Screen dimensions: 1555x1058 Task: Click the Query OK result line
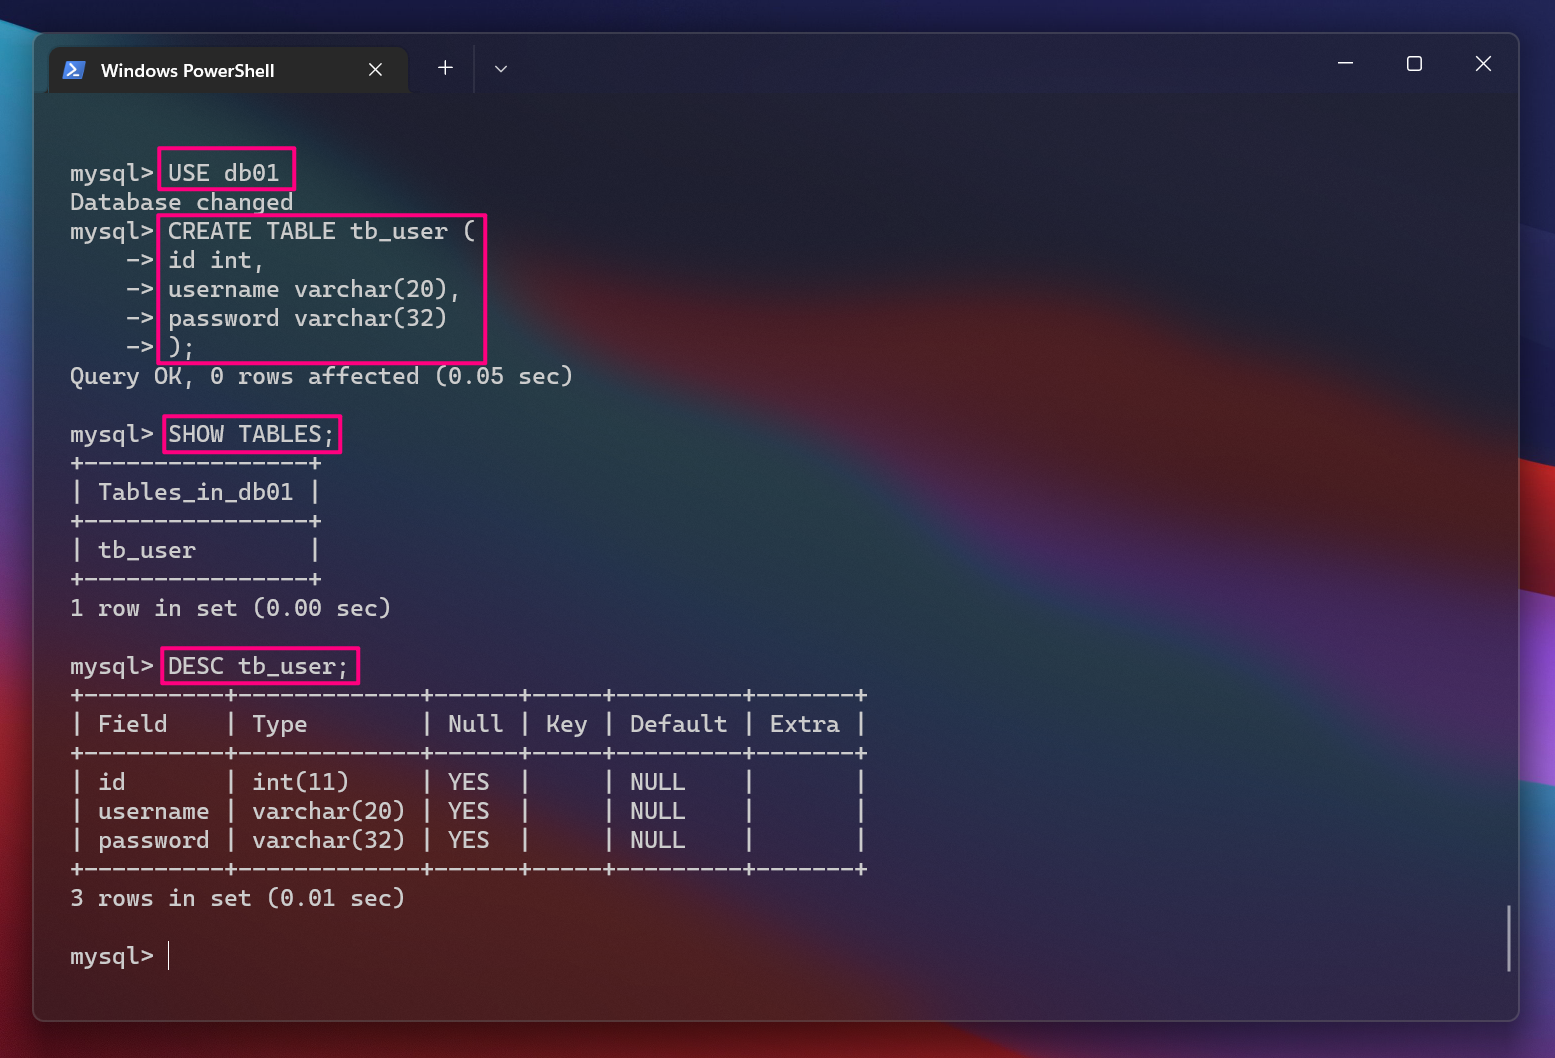pos(320,376)
